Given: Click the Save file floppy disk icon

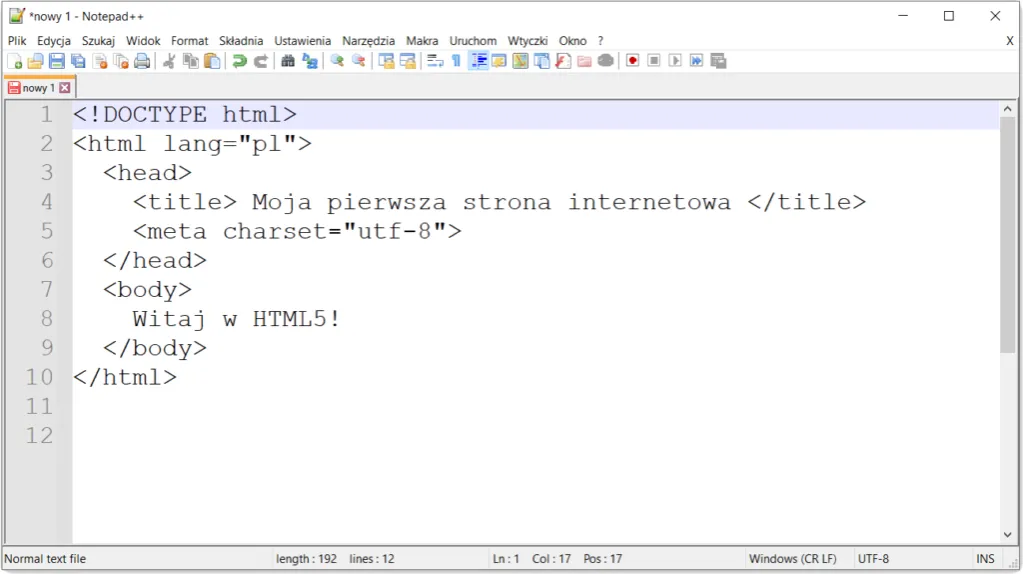Looking at the screenshot, I should coord(57,61).
